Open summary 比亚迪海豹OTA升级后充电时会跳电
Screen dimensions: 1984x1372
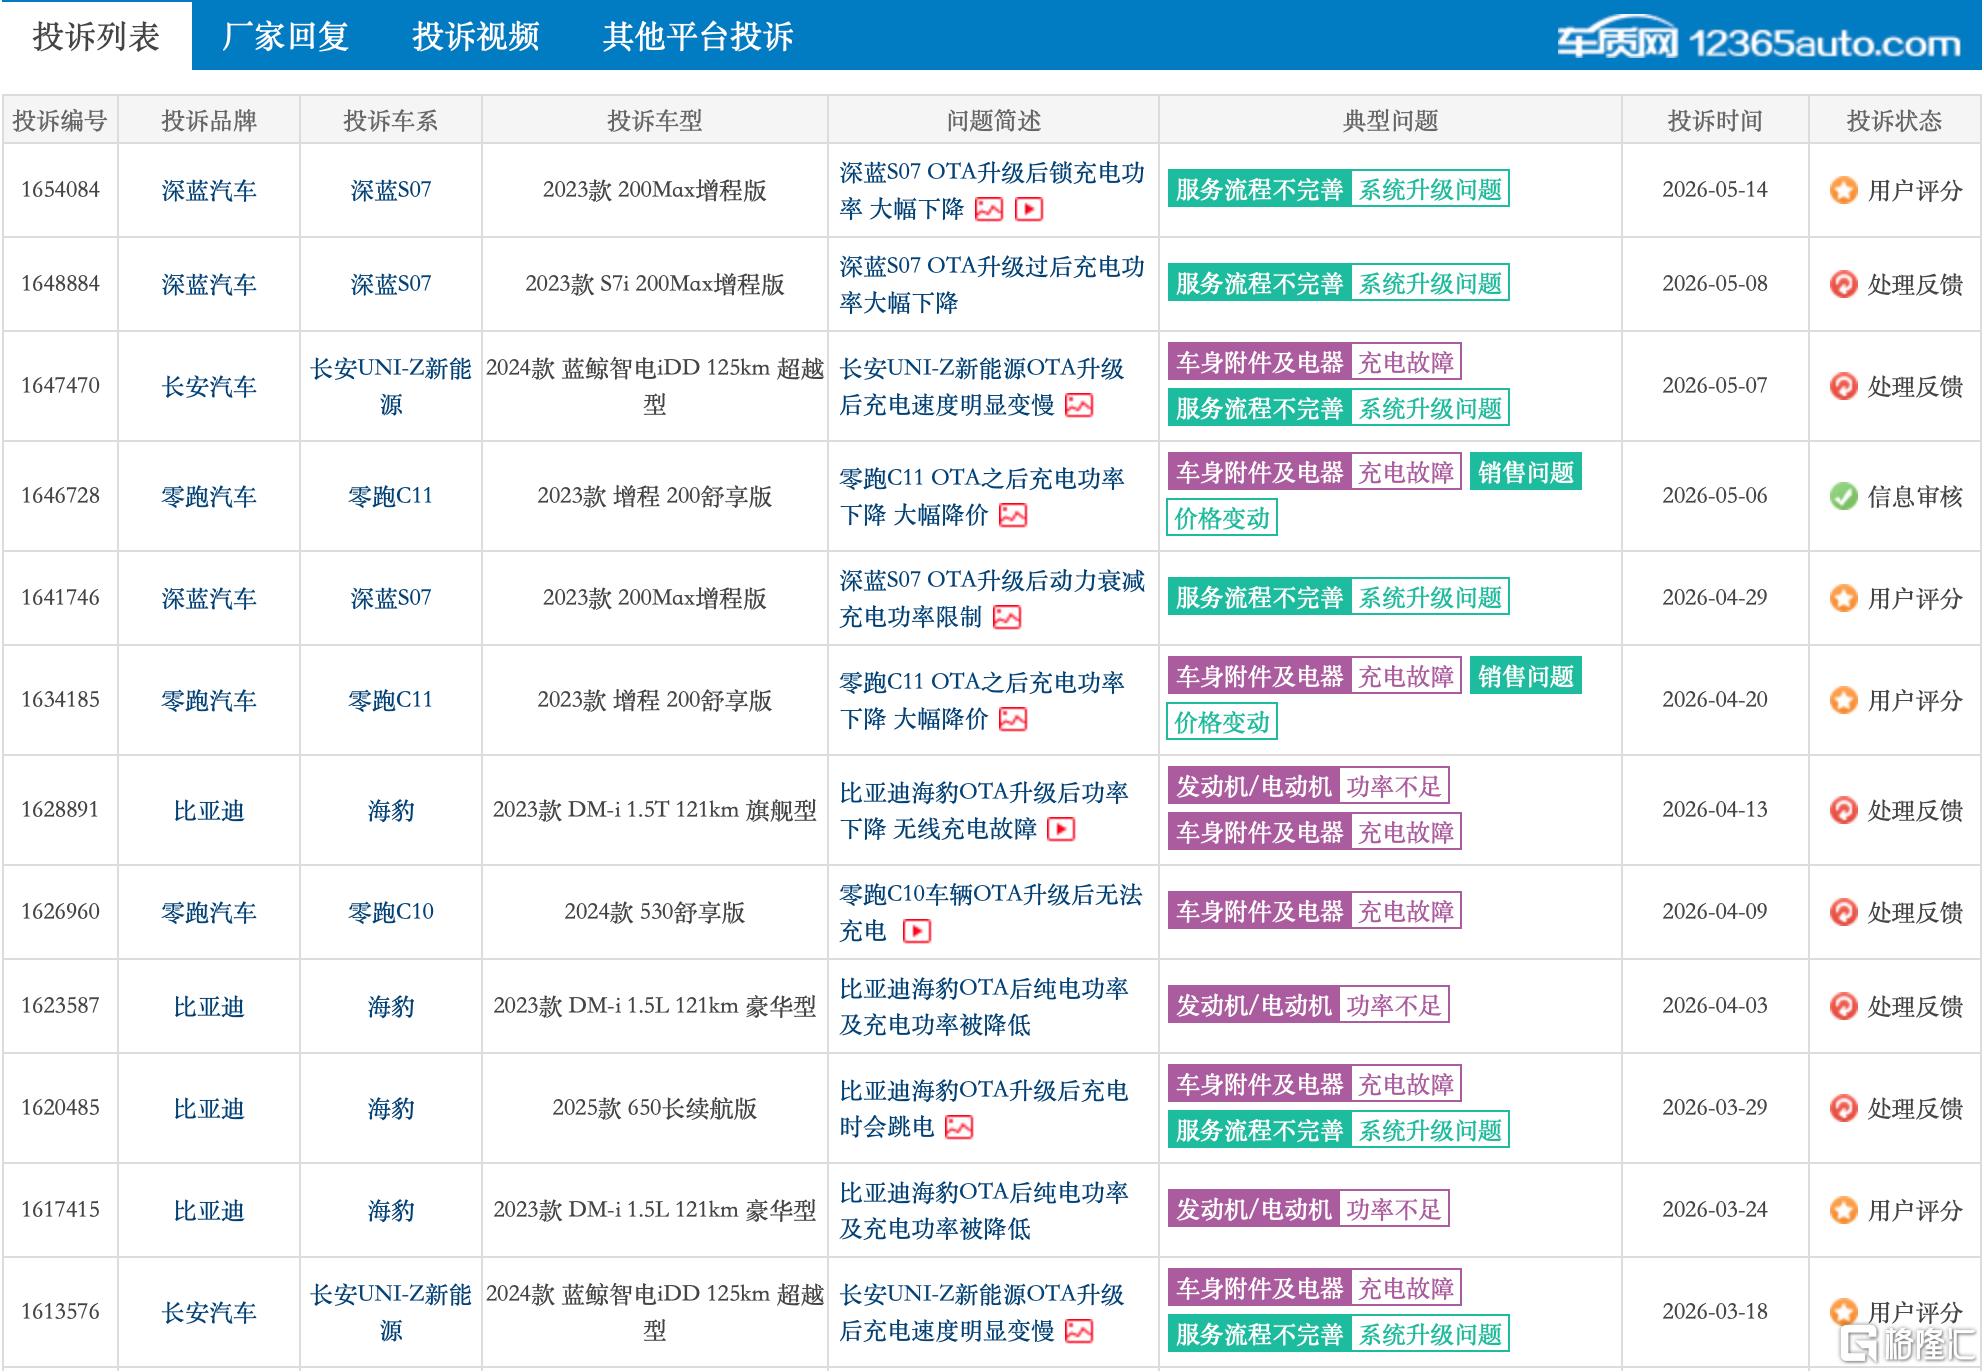point(984,1108)
